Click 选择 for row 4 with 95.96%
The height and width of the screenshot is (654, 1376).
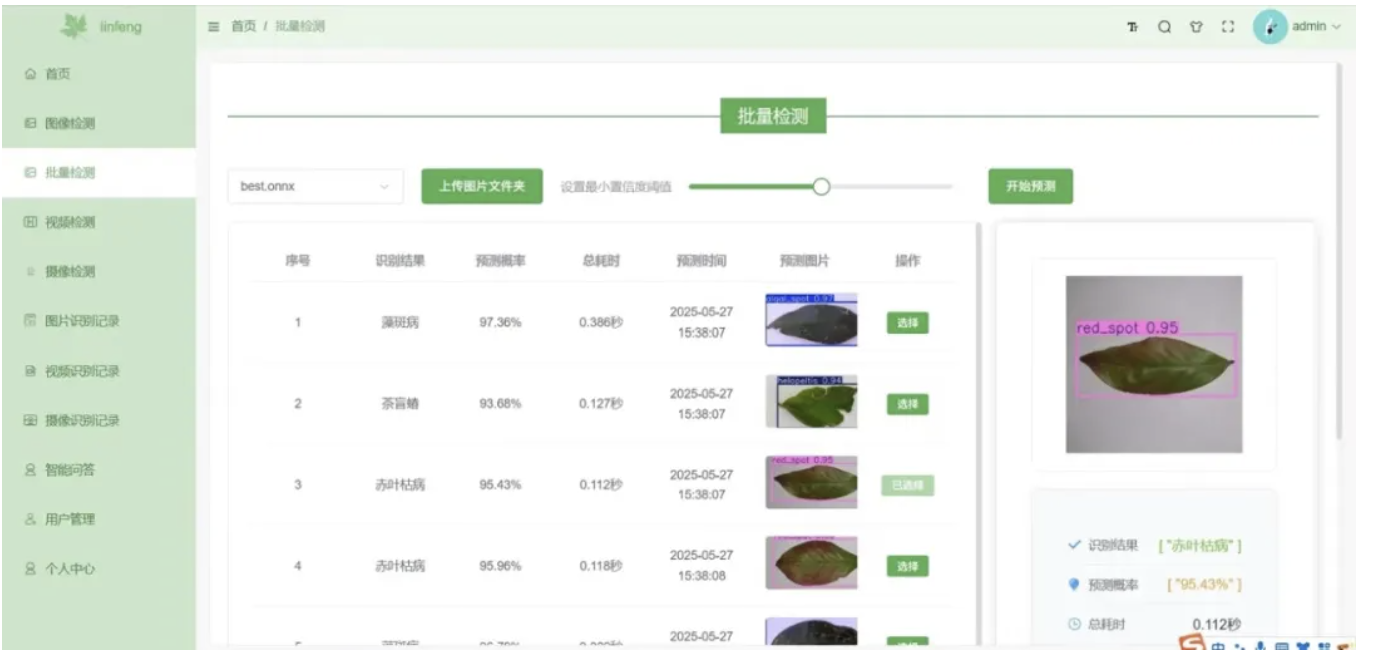point(907,566)
